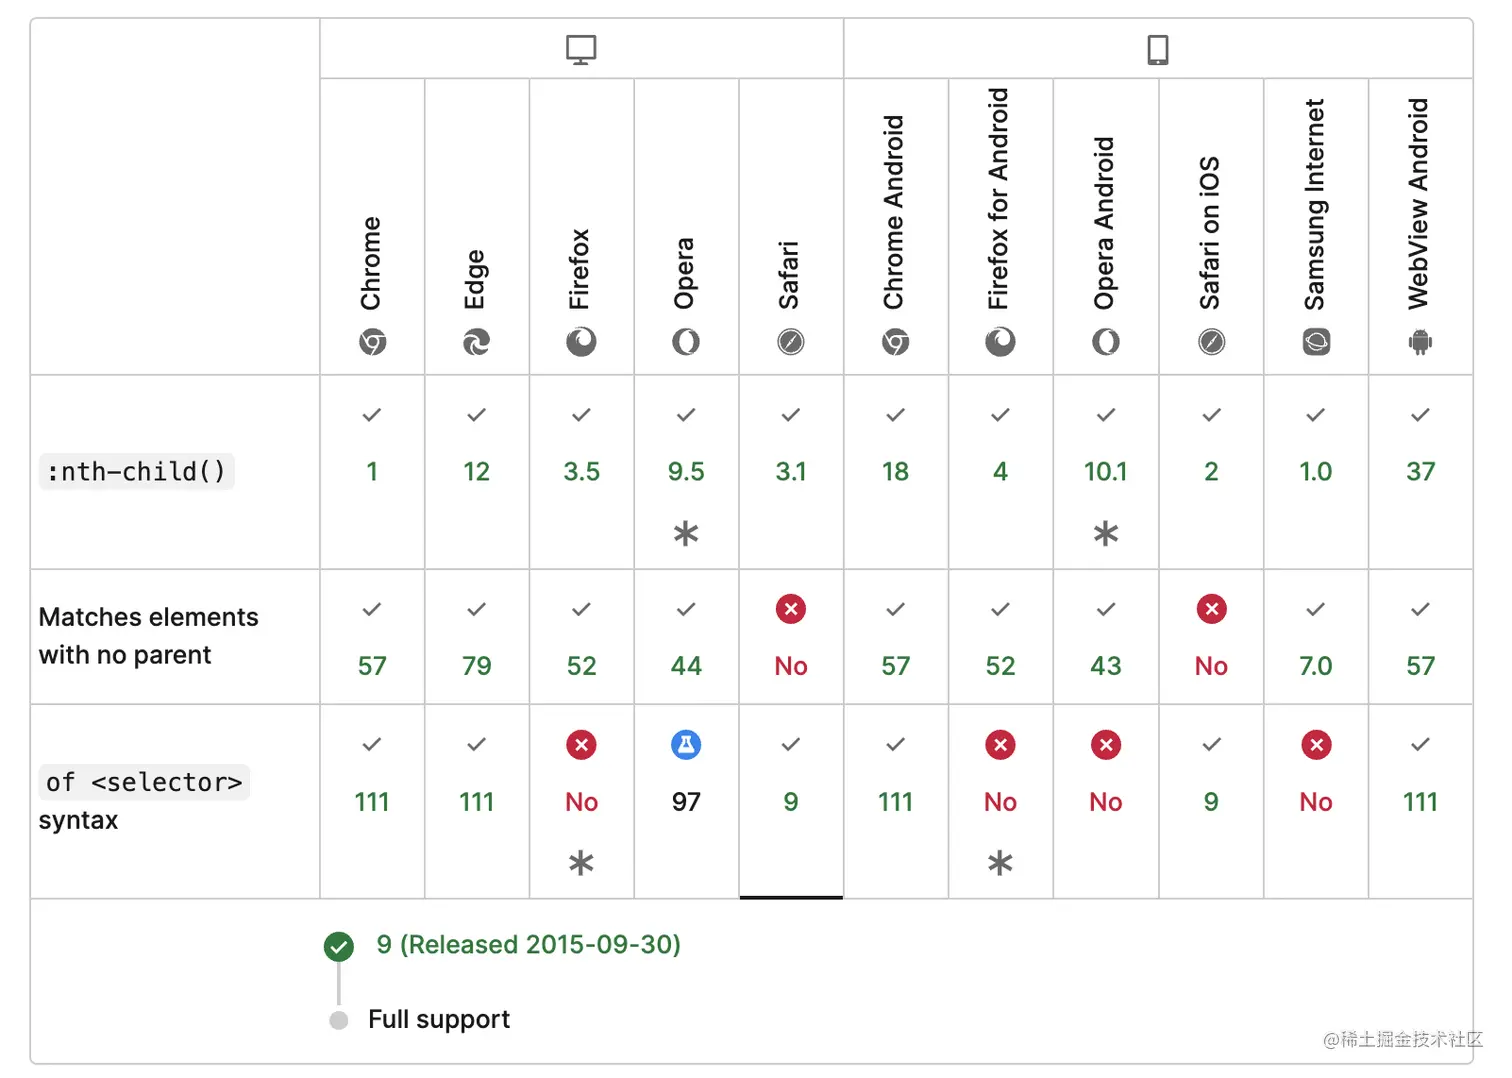Click the Edge browser logo icon

[x=476, y=343]
